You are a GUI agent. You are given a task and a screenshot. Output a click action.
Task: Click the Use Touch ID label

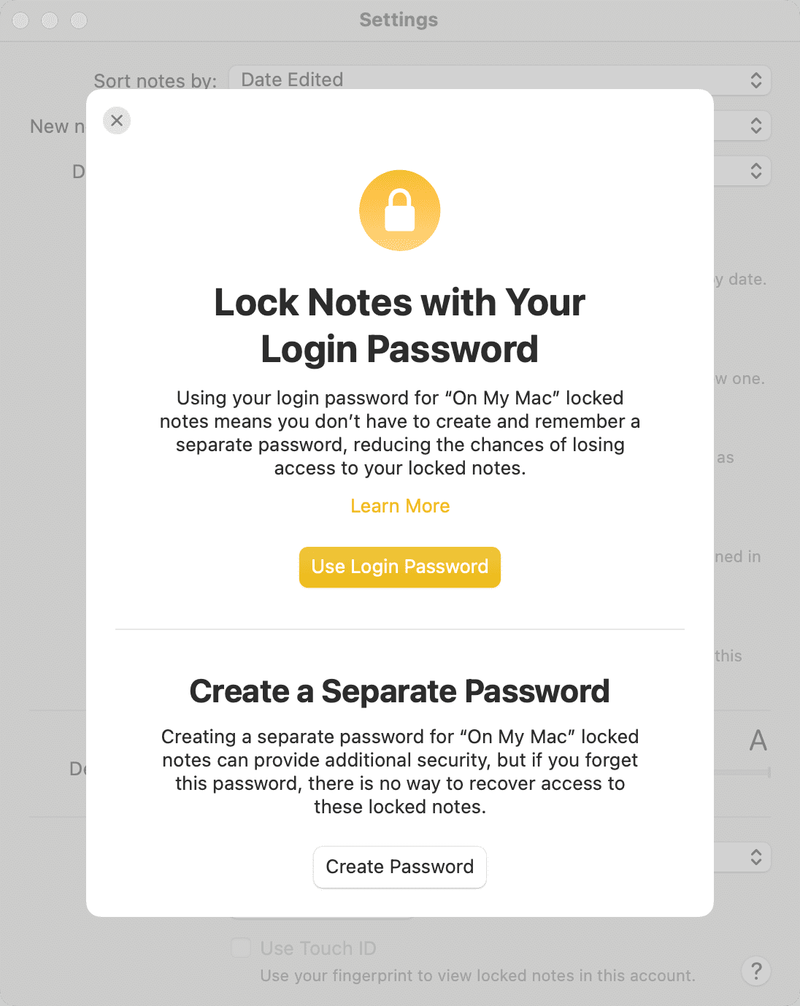pos(318,948)
